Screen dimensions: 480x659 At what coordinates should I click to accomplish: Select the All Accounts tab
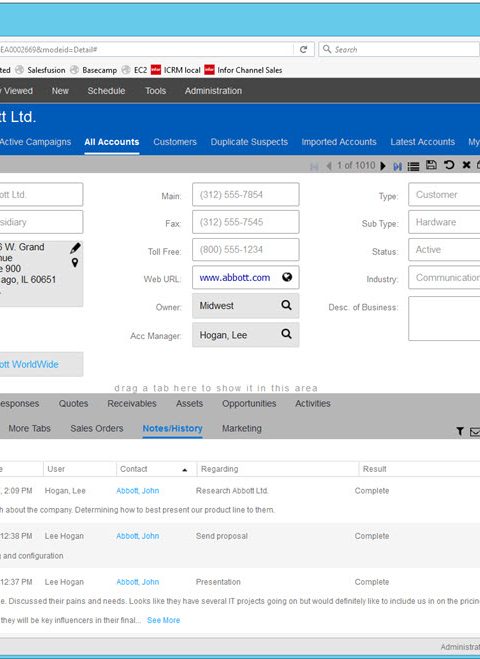[112, 142]
